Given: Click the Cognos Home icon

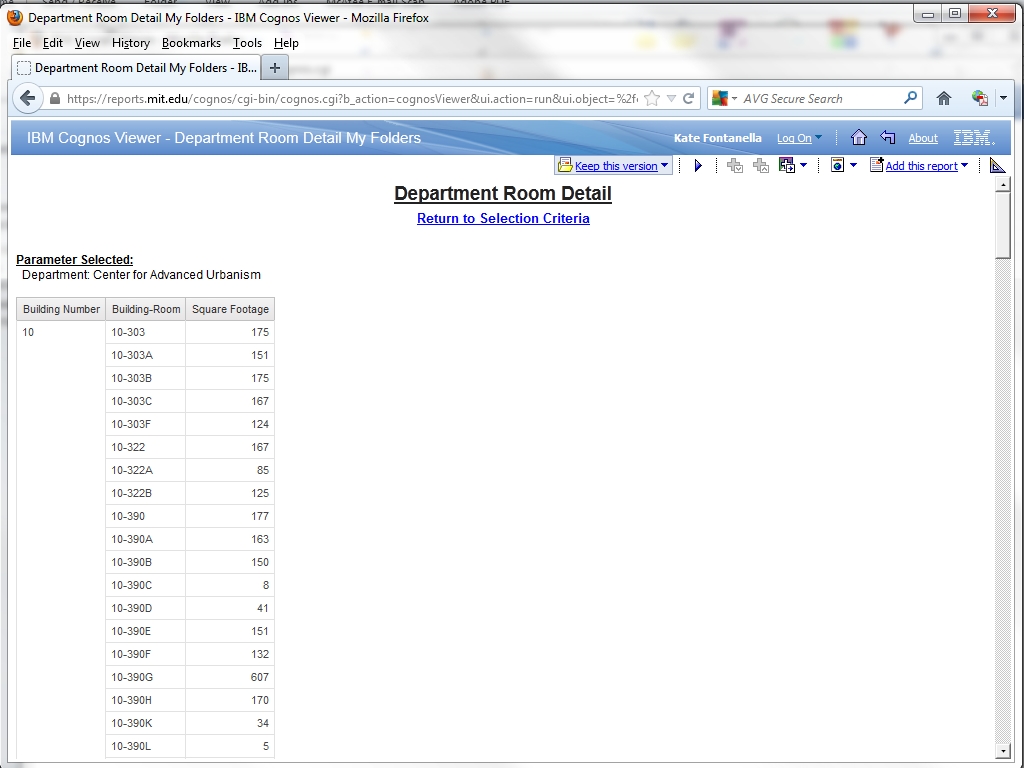Looking at the screenshot, I should pyautogui.click(x=858, y=138).
